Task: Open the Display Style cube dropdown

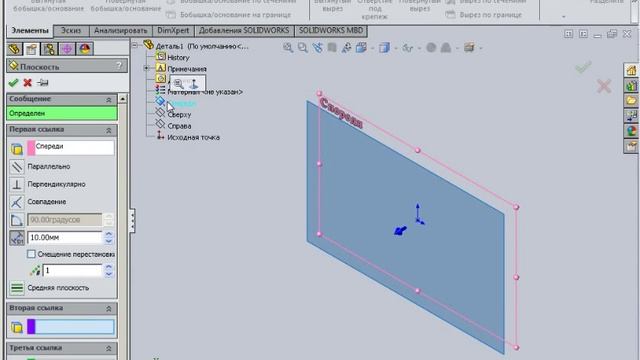Action: tap(384, 48)
